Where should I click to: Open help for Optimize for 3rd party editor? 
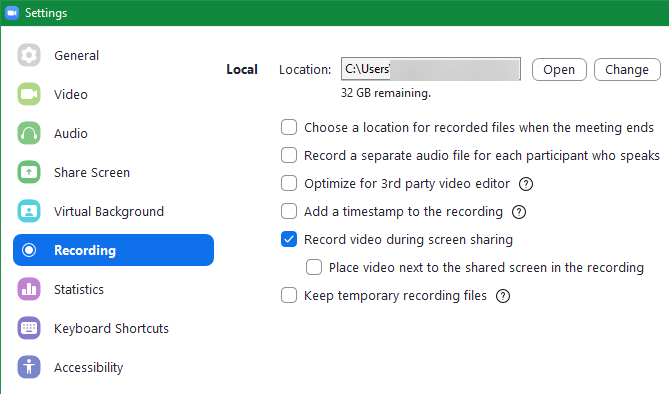526,184
